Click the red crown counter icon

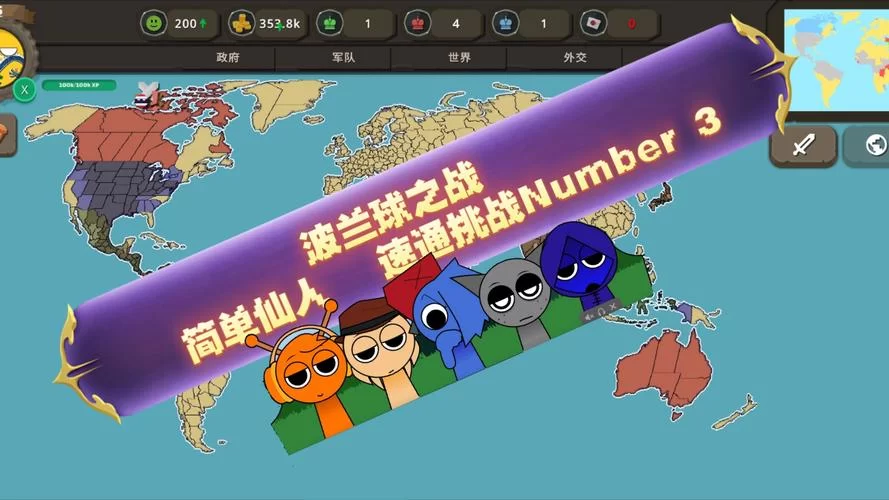(x=417, y=23)
